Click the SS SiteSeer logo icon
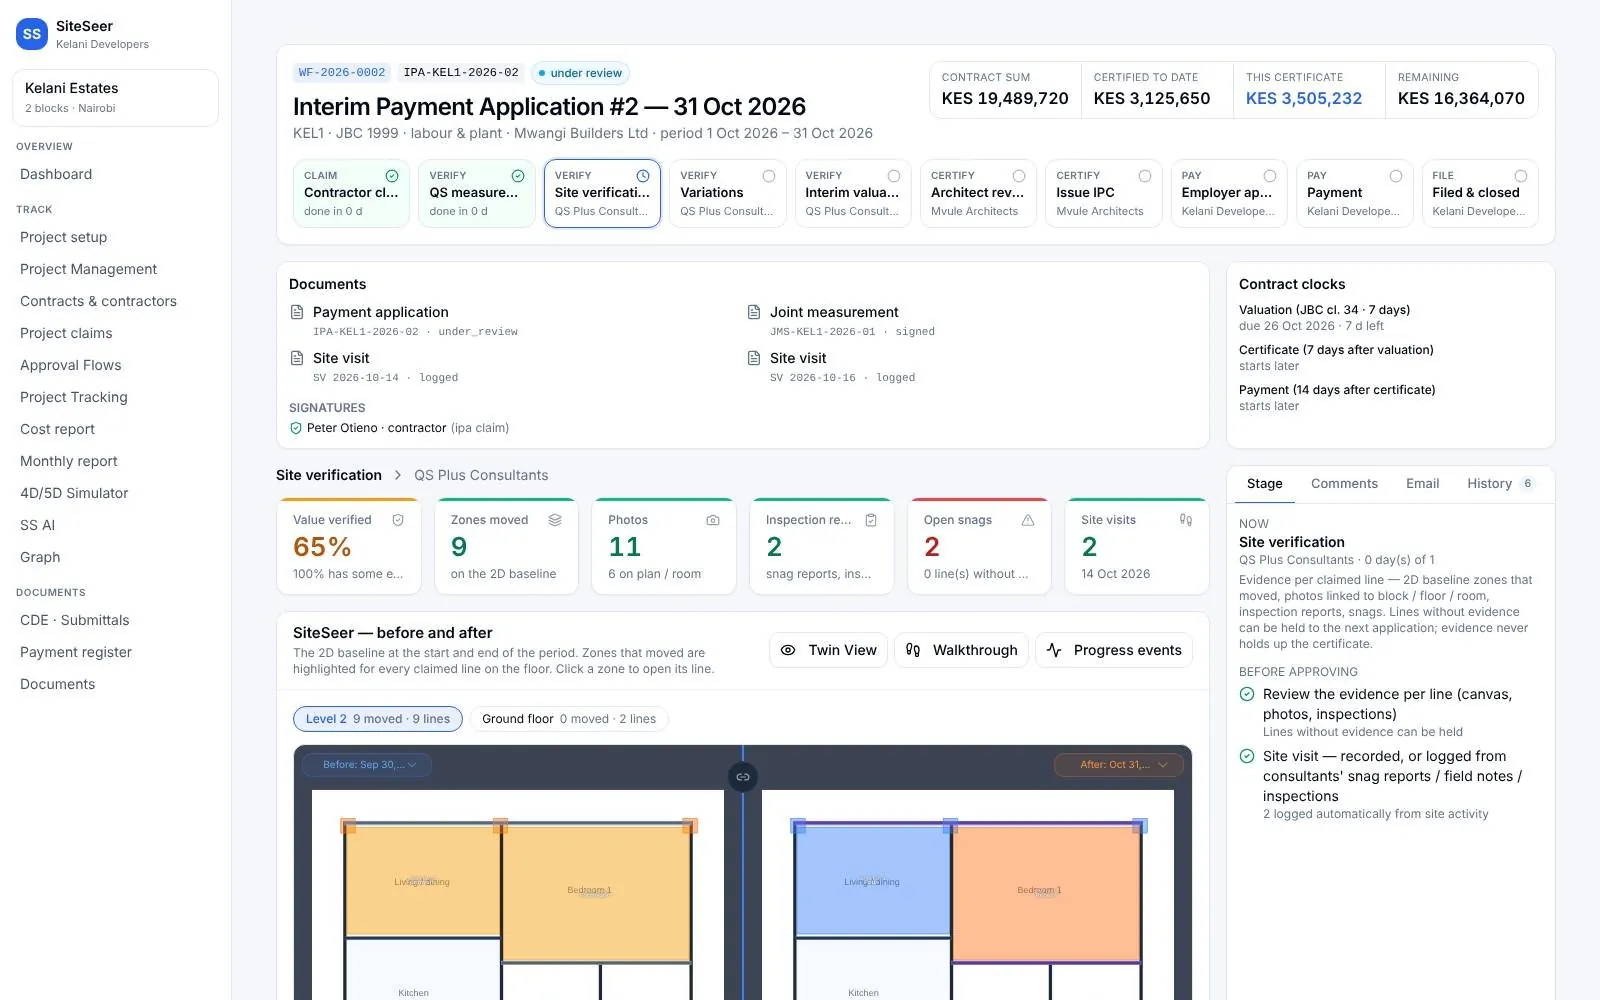The image size is (1600, 1000). pos(32,34)
